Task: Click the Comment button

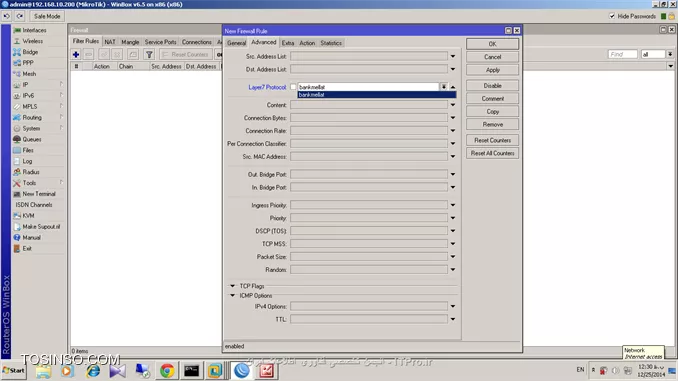Action: click(493, 99)
